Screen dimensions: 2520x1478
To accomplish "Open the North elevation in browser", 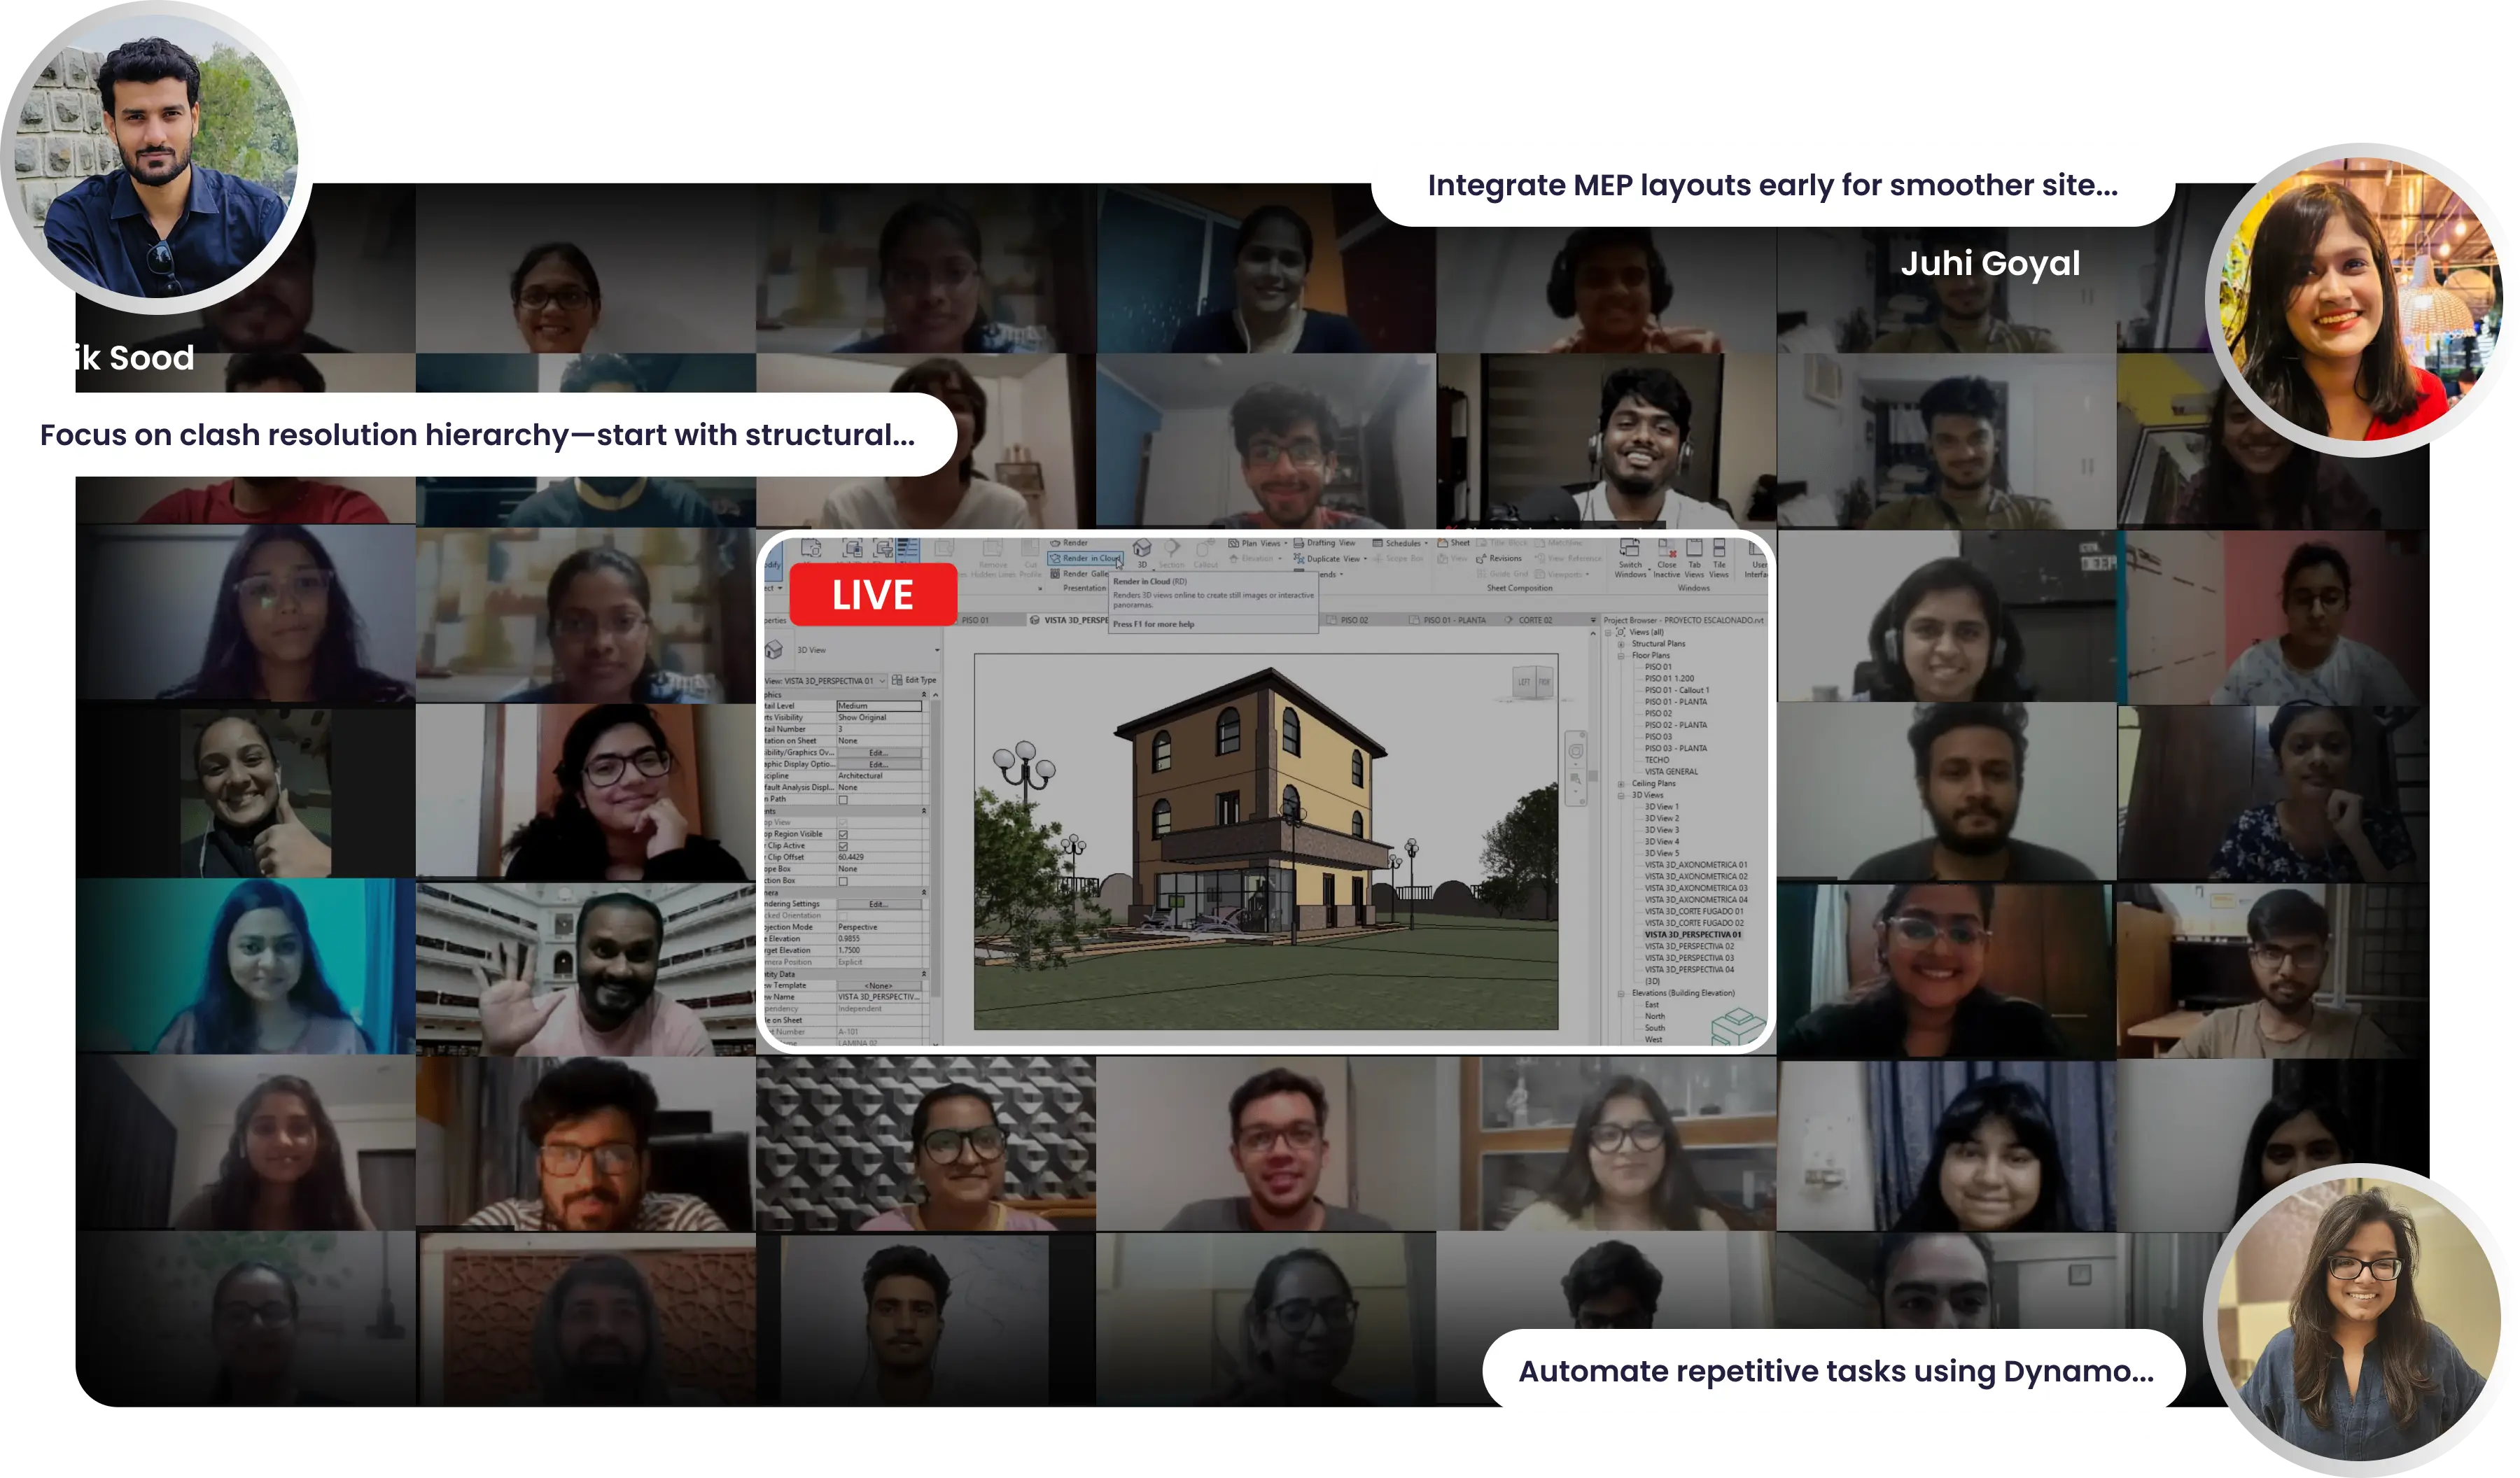I will point(1655,1017).
